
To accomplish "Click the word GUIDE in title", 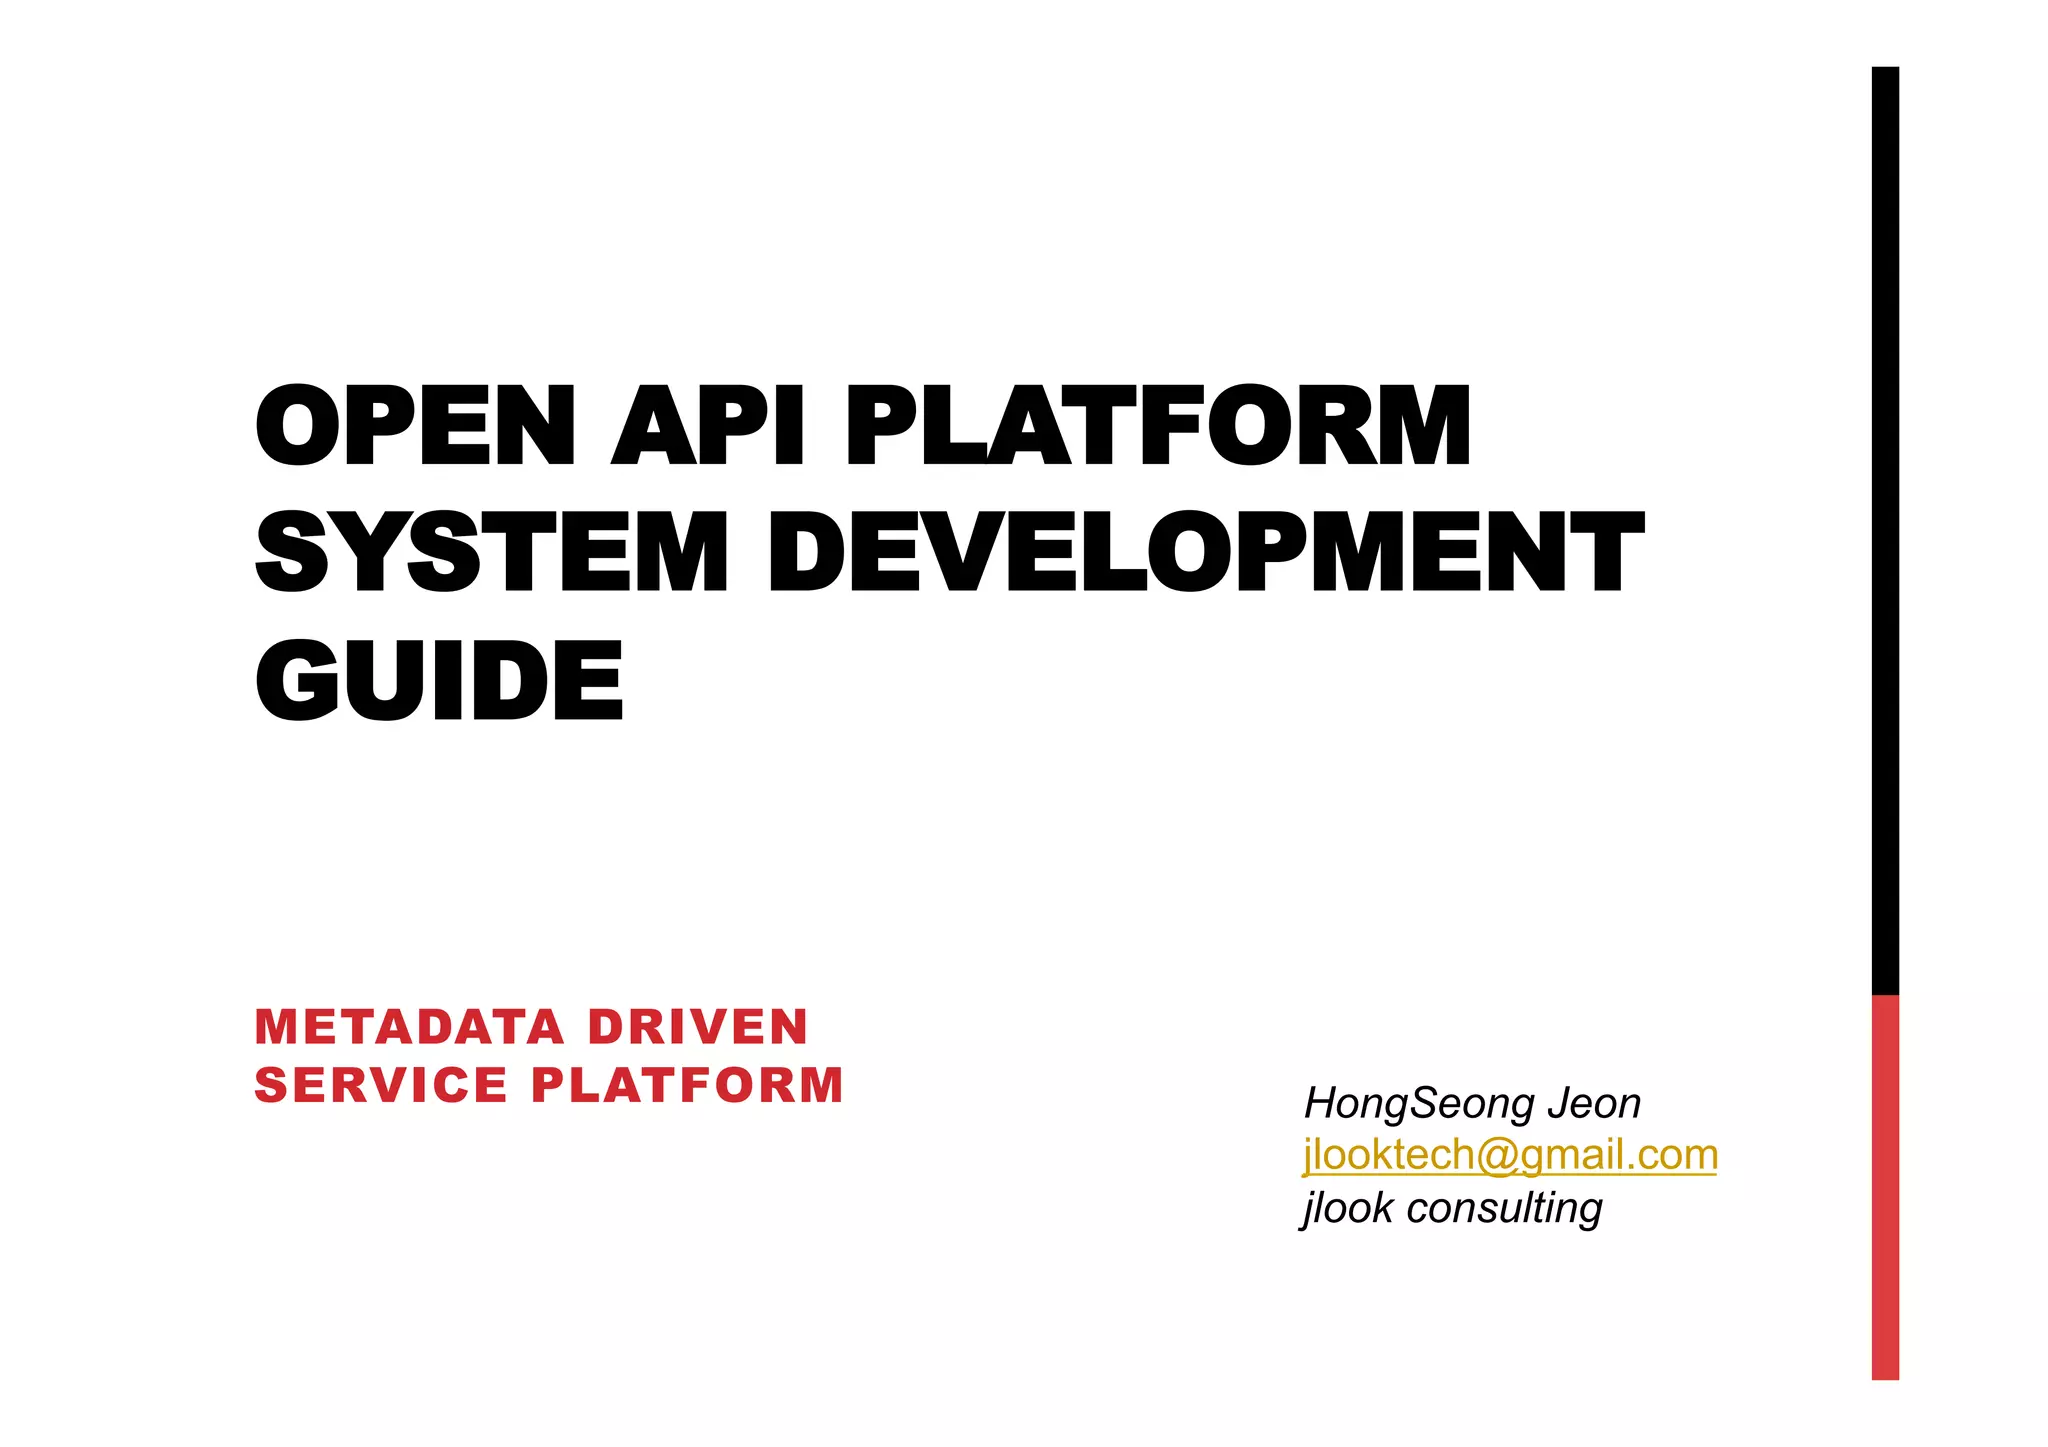I will tap(440, 680).
